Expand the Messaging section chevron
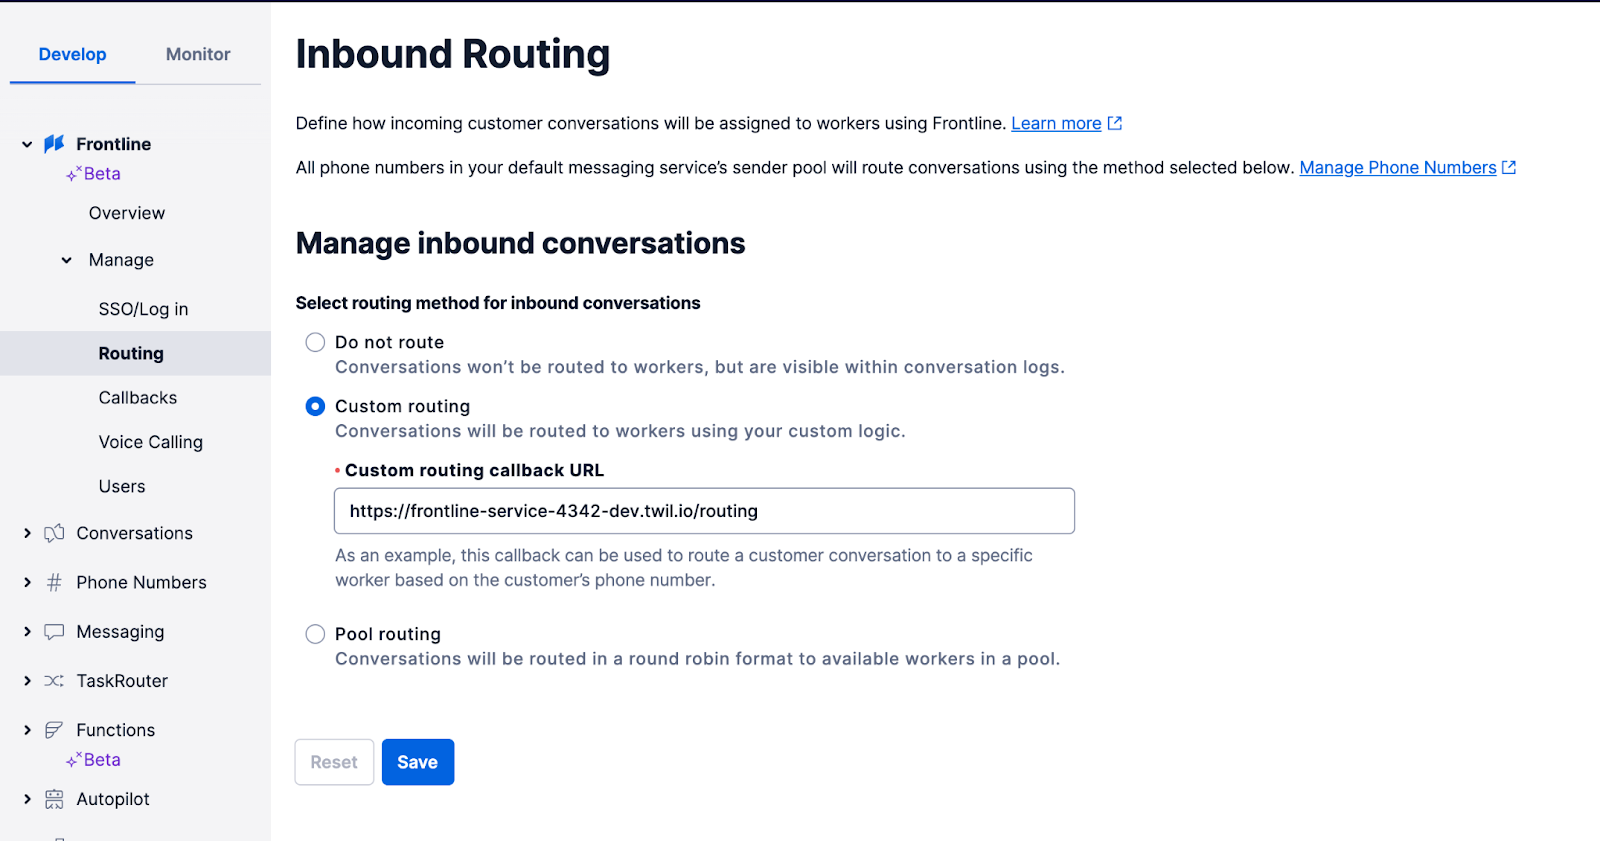The width and height of the screenshot is (1600, 841). [27, 632]
